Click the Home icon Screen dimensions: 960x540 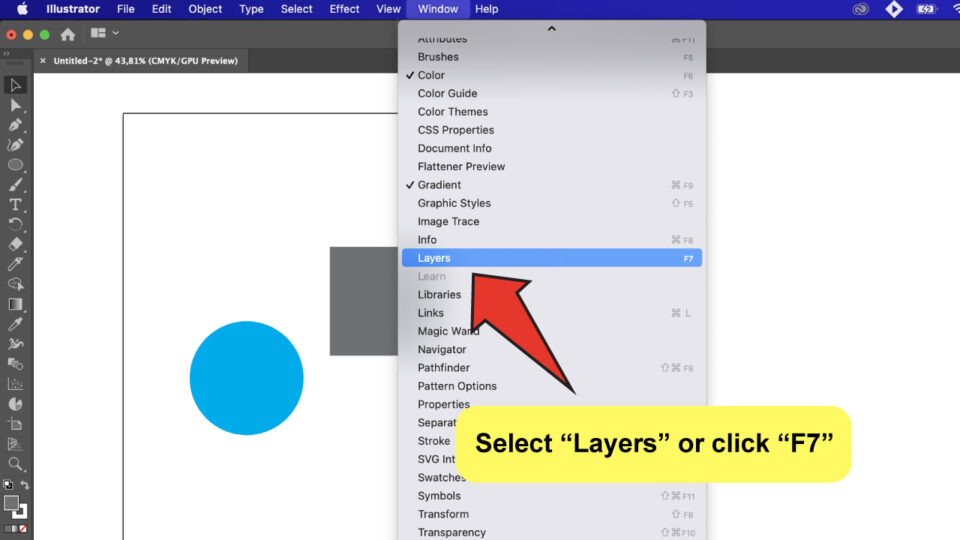click(x=67, y=34)
